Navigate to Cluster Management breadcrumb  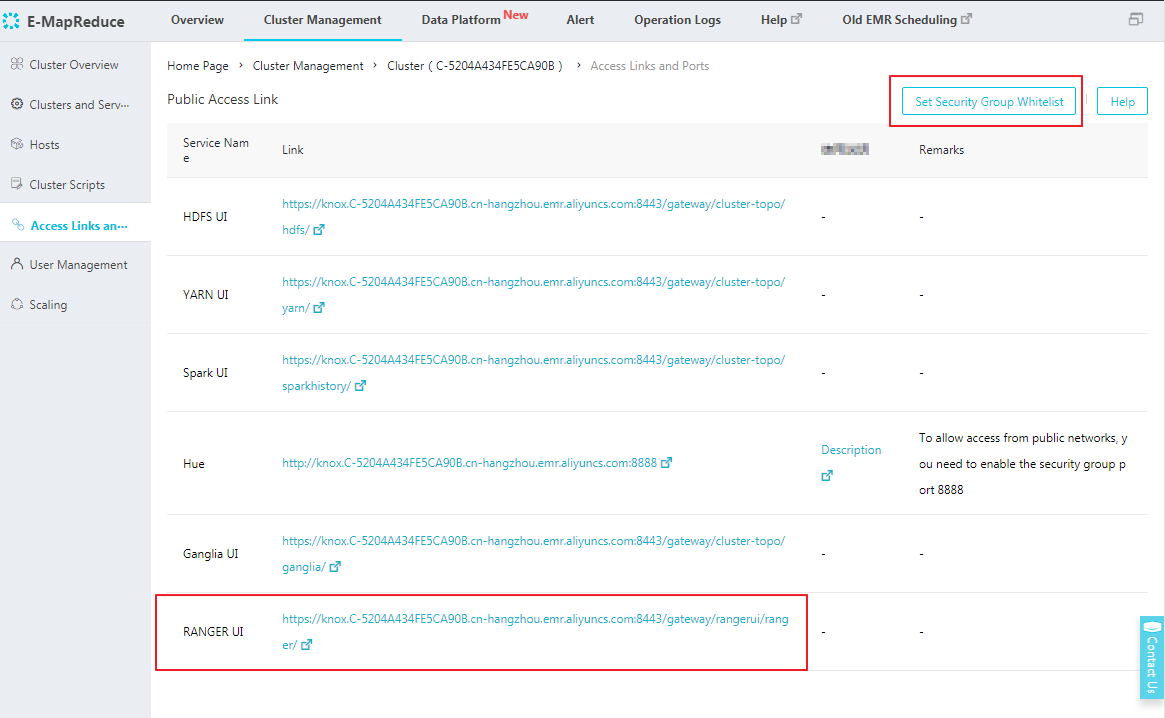click(308, 66)
